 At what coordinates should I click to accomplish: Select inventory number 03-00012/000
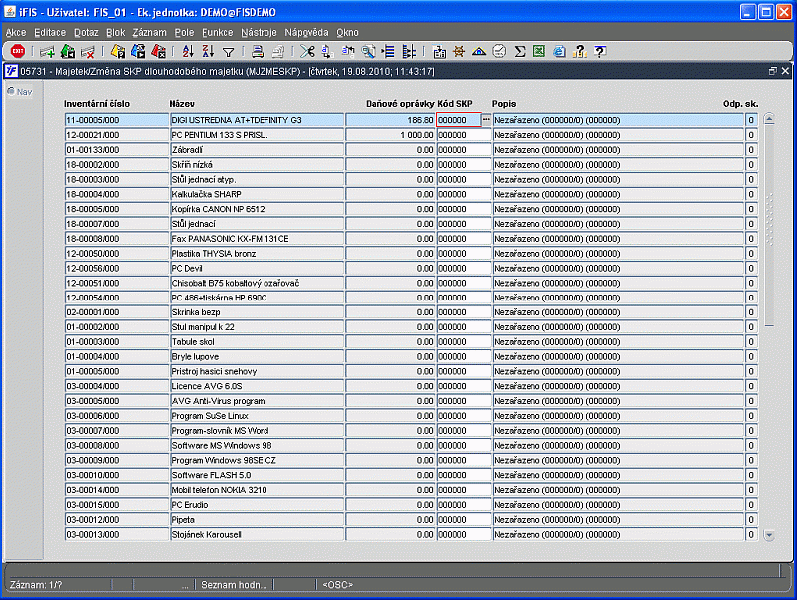(x=117, y=520)
